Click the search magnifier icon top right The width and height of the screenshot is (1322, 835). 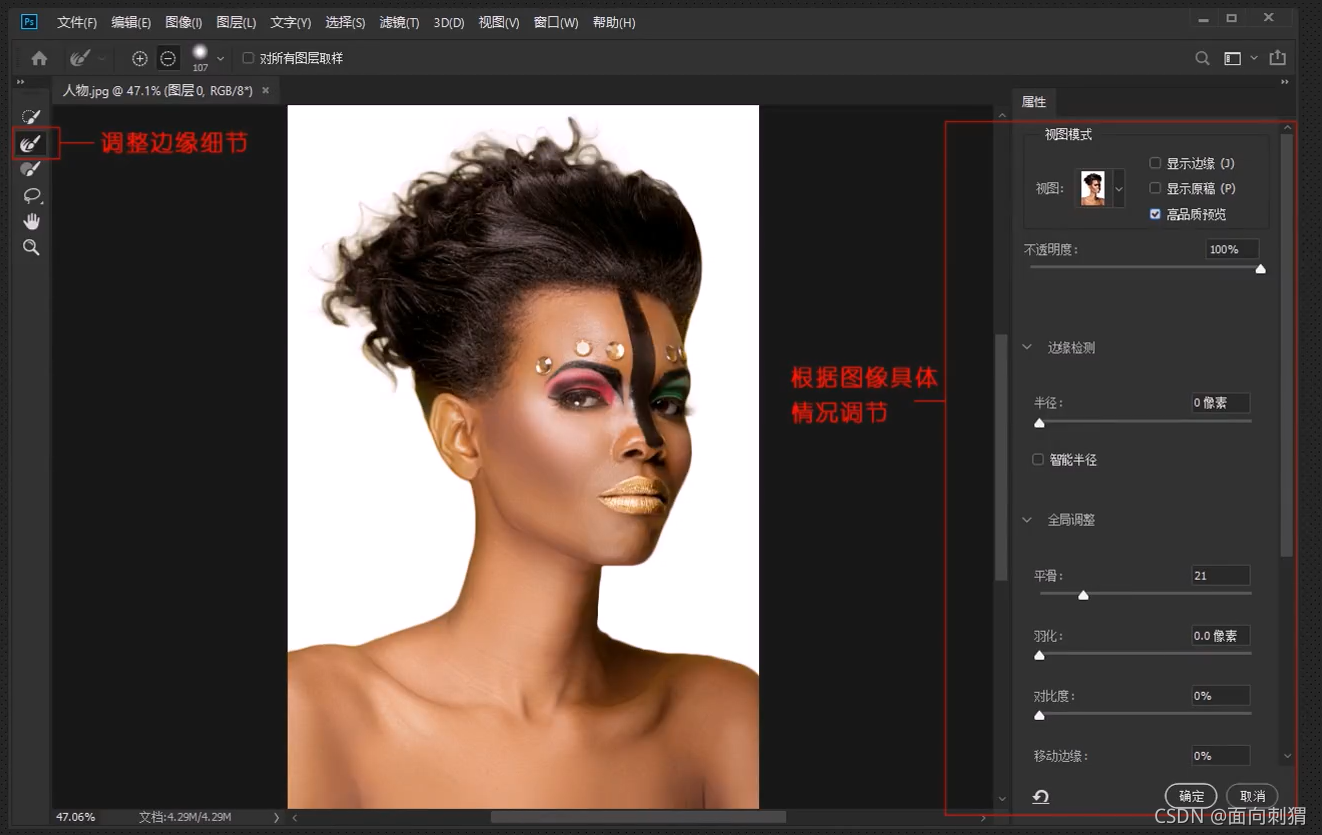pyautogui.click(x=1202, y=58)
